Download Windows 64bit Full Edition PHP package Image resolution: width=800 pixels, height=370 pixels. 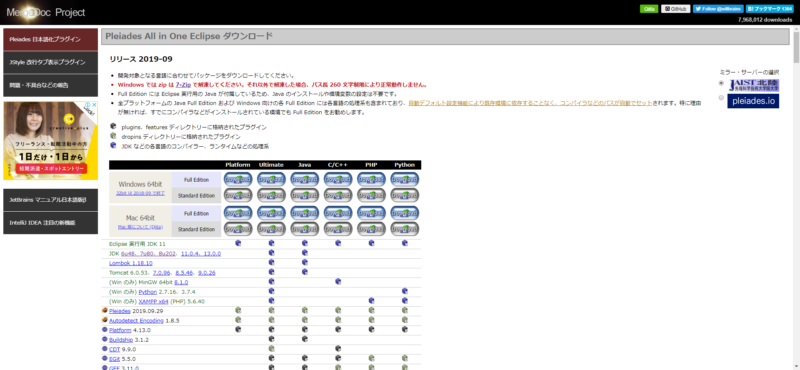(371, 179)
